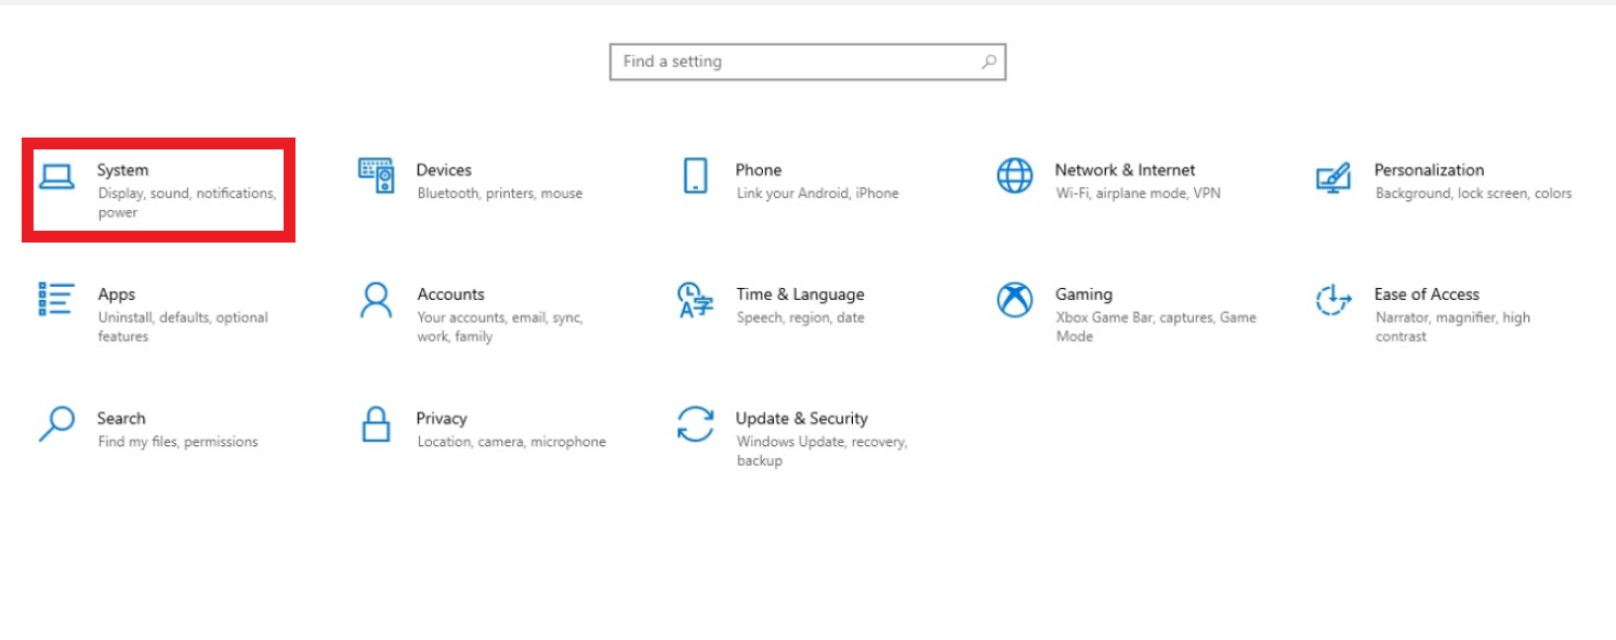Click the Ease of Access dashed-circle icon
Screen dimensions: 1616x640
pyautogui.click(x=1333, y=299)
